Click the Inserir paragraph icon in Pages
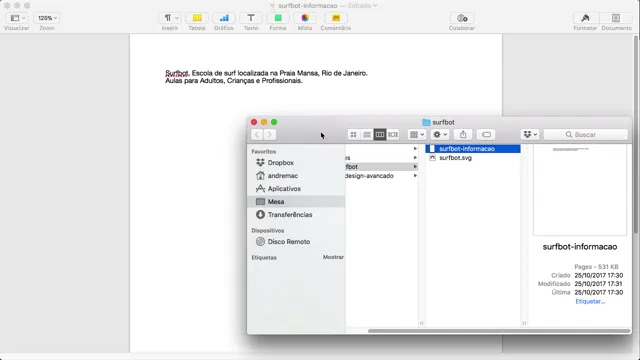640x360 pixels. point(170,18)
